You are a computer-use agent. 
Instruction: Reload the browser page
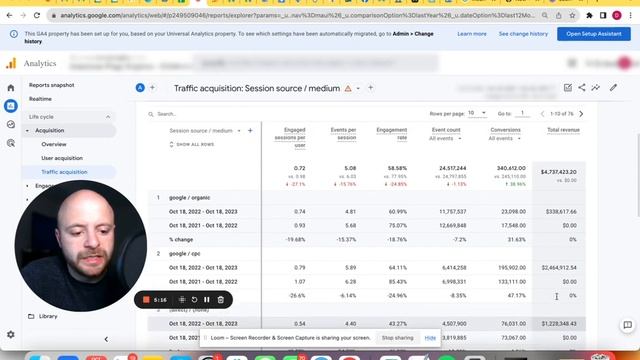(37, 16)
